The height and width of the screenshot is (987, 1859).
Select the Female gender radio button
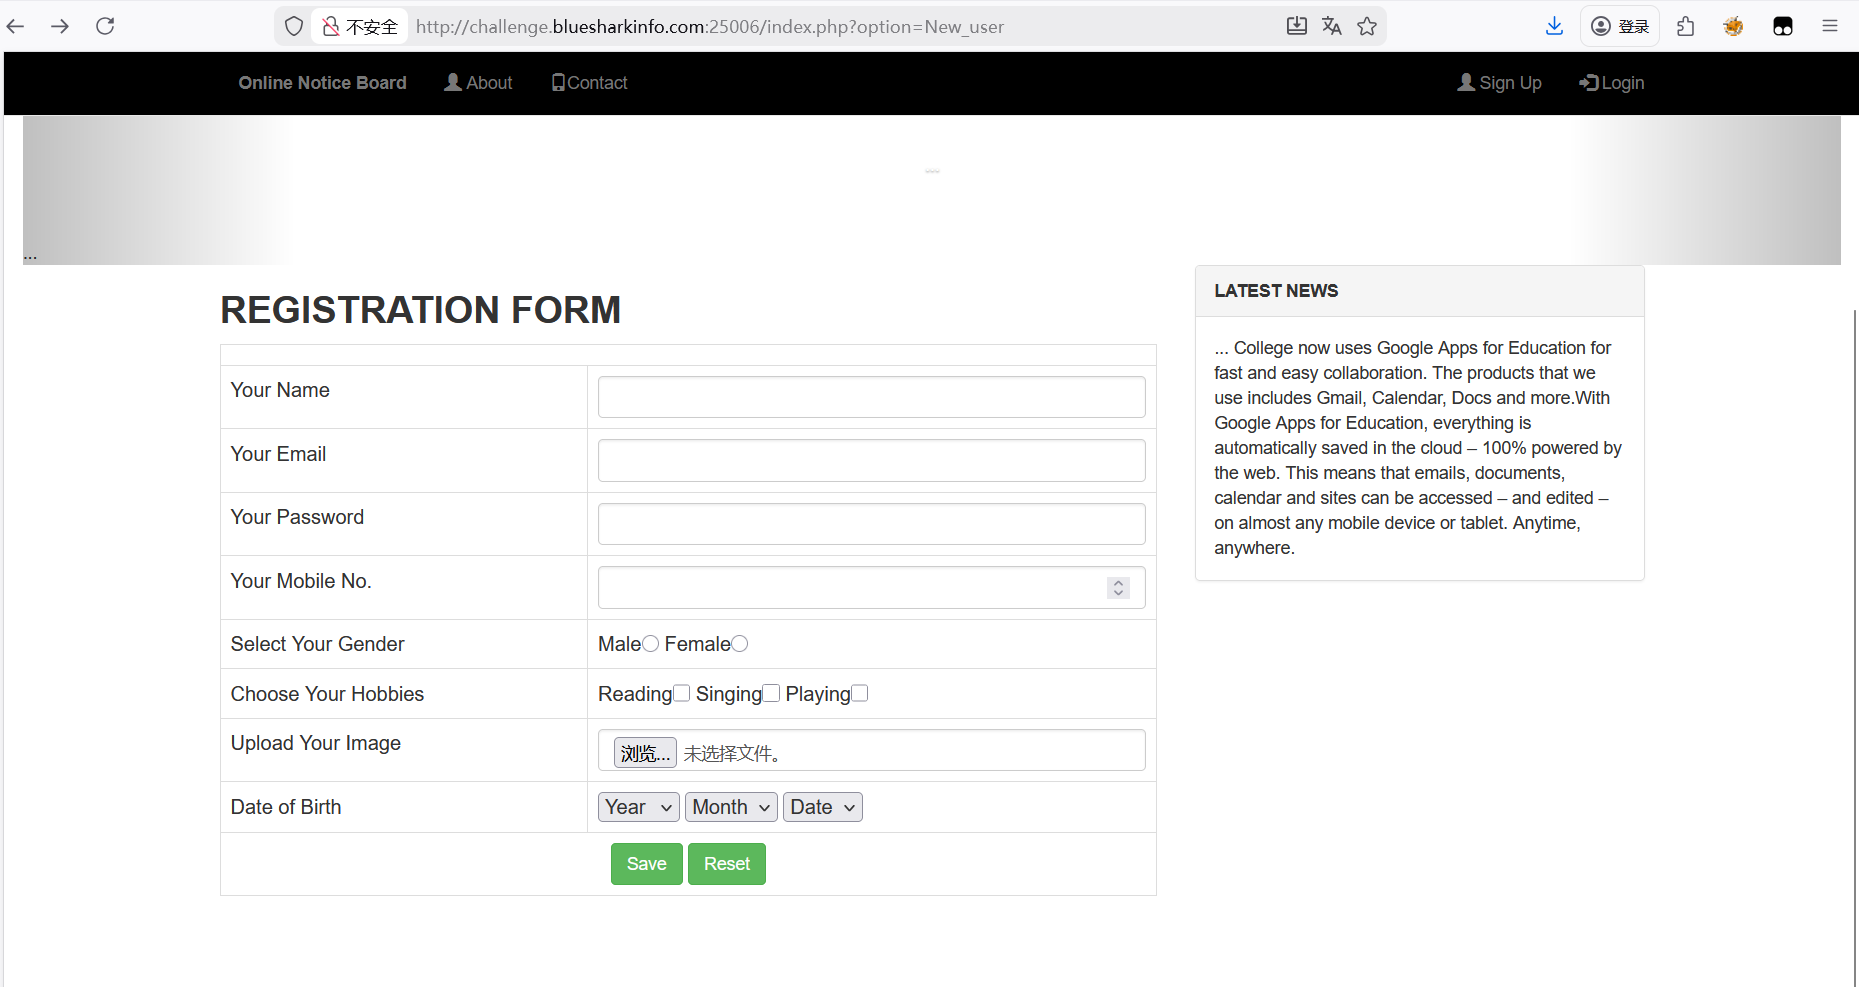click(740, 644)
